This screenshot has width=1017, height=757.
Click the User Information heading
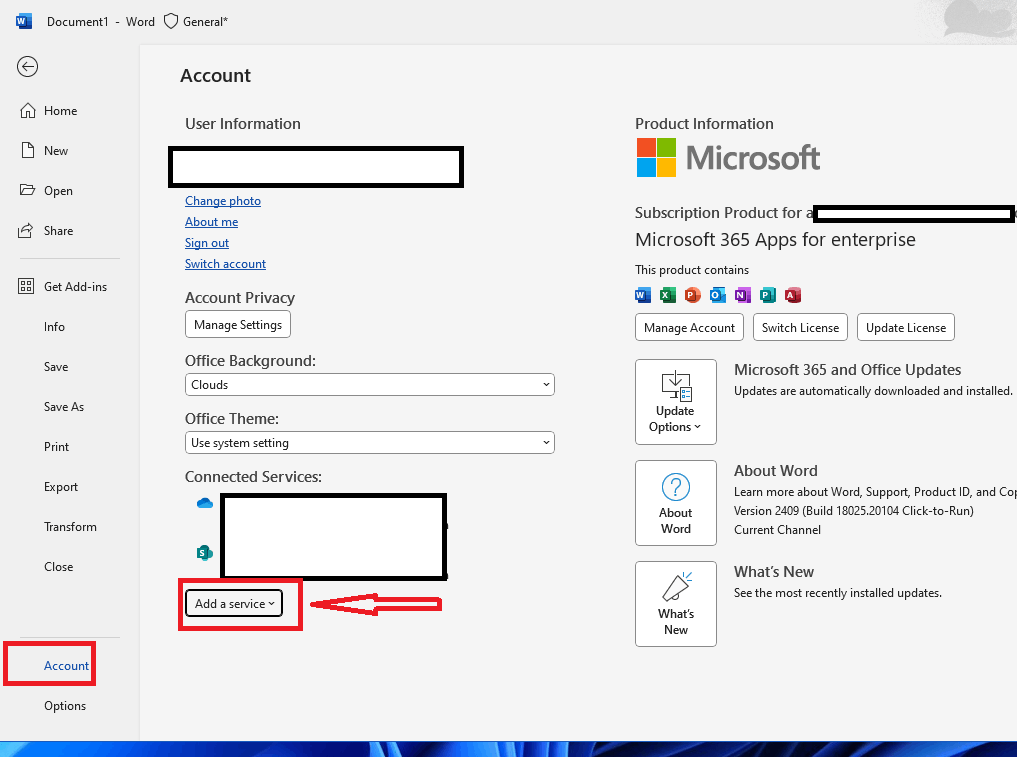click(243, 124)
